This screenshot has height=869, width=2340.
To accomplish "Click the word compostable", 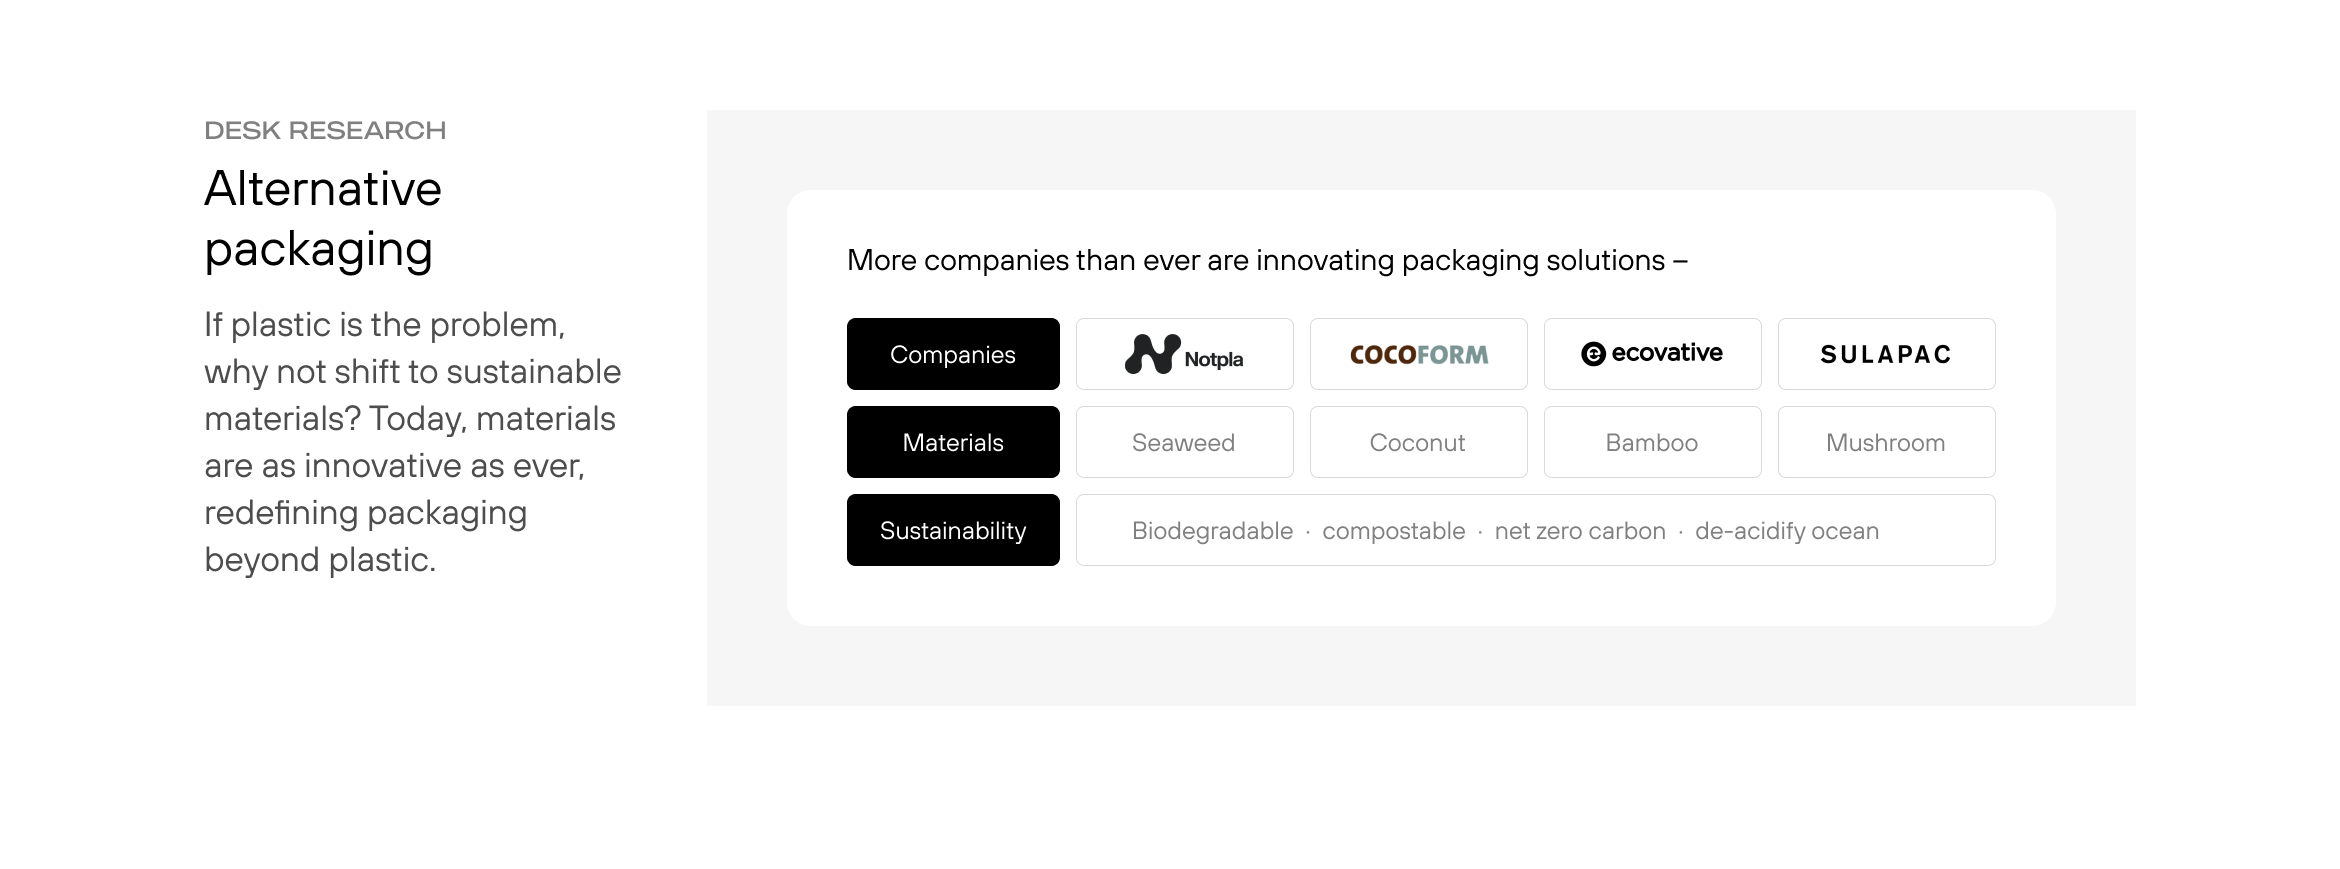I will [x=1393, y=531].
